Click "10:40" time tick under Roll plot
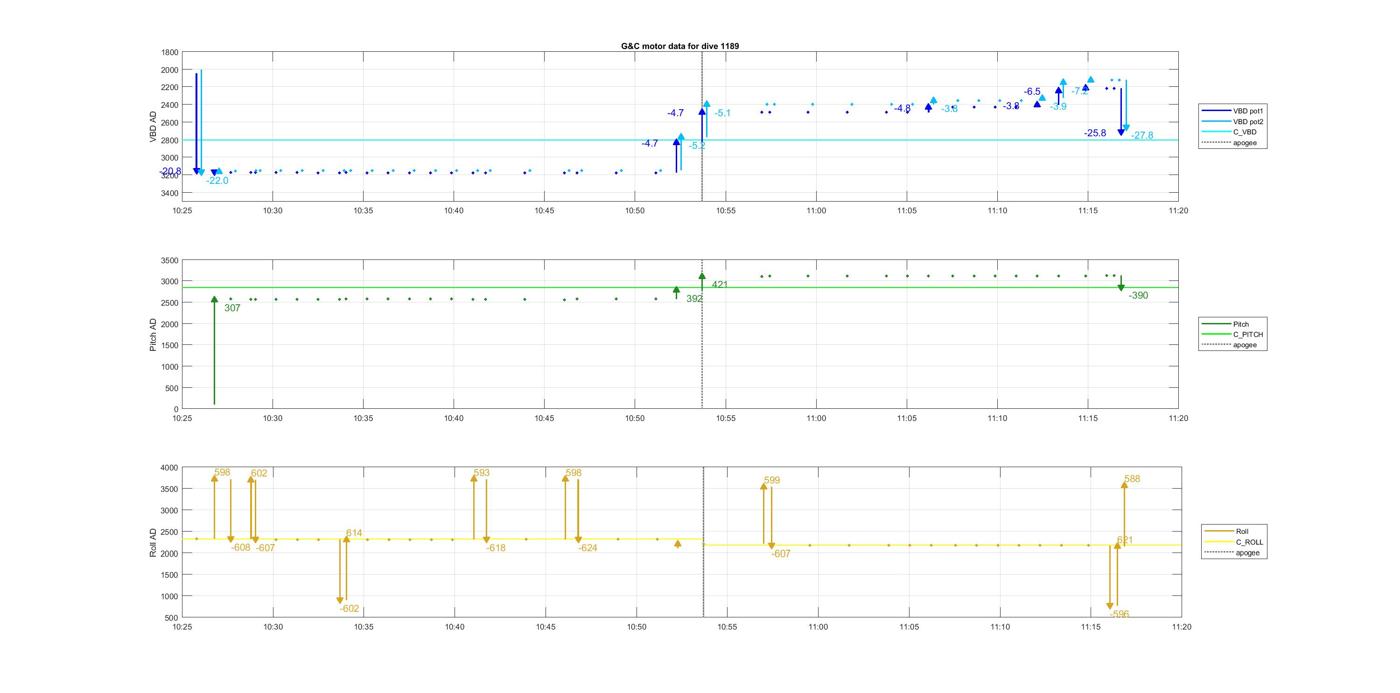The height and width of the screenshot is (693, 1400). [x=454, y=628]
